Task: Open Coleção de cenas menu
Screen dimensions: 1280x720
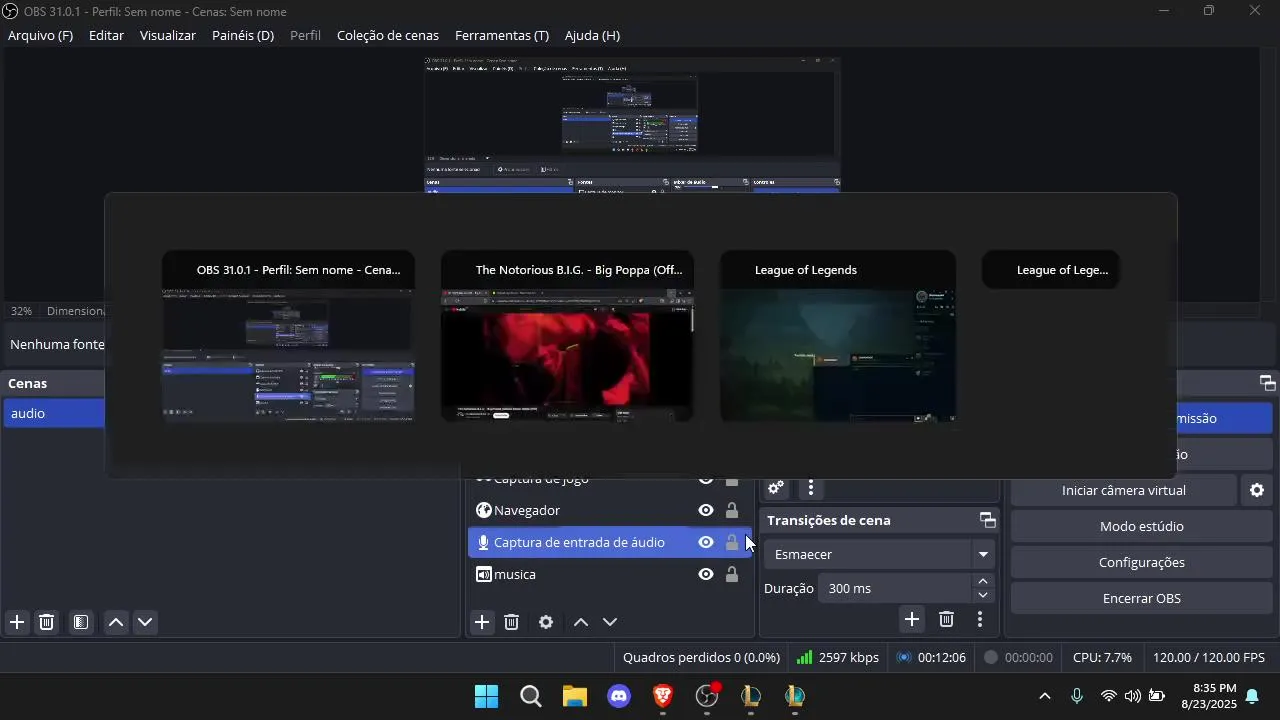Action: coord(388,35)
